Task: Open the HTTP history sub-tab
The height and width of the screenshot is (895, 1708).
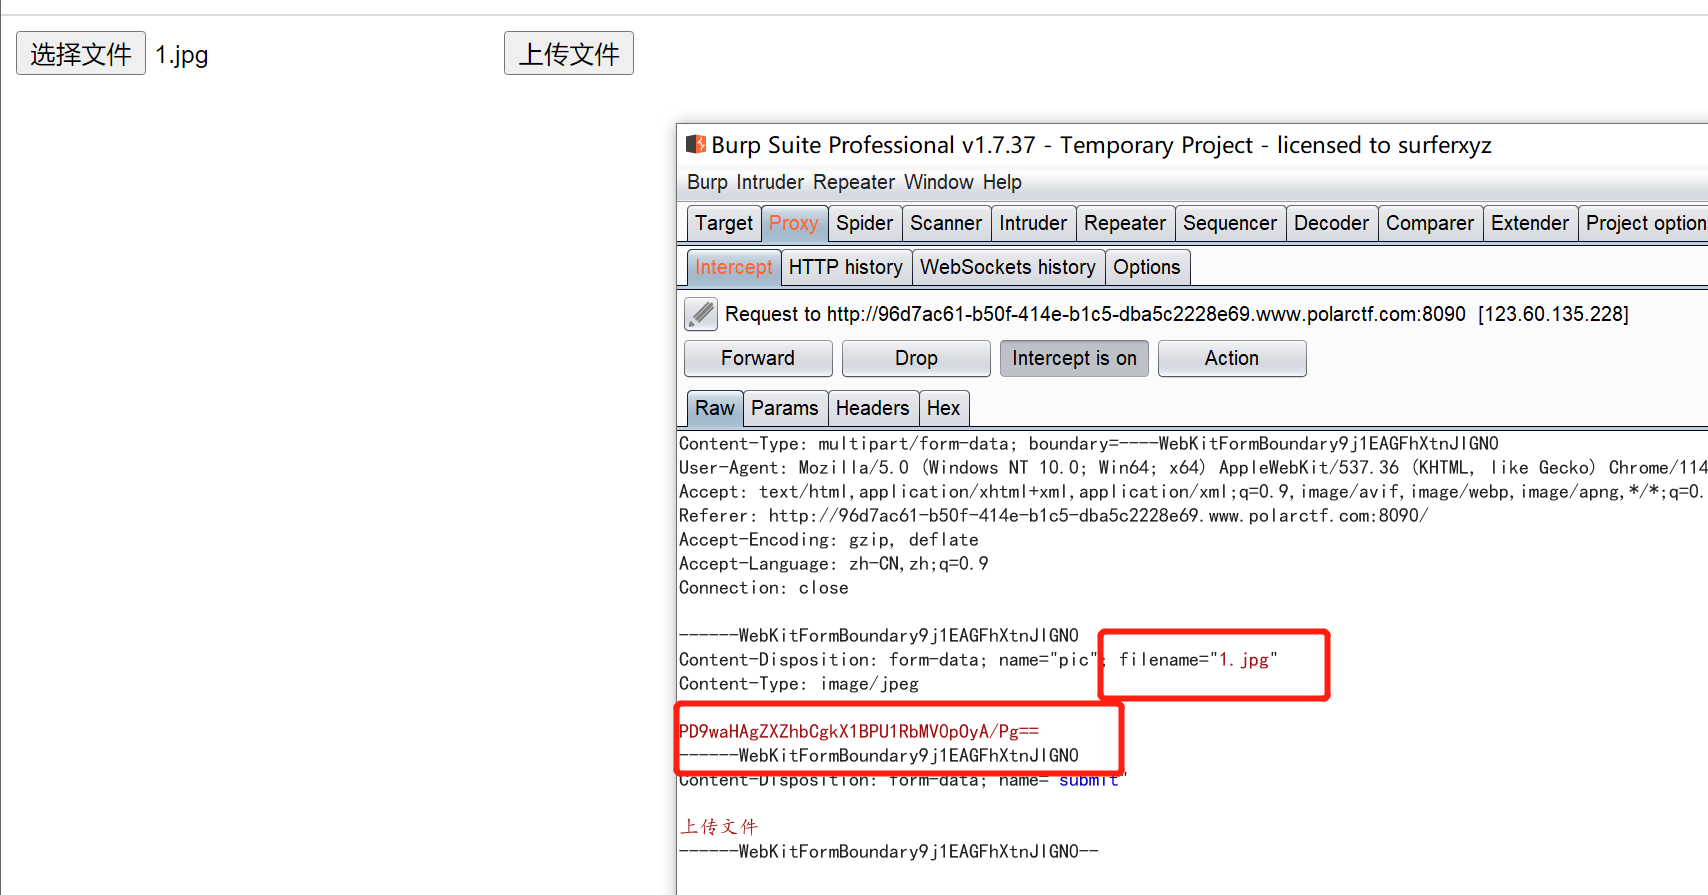Action: pos(846,267)
